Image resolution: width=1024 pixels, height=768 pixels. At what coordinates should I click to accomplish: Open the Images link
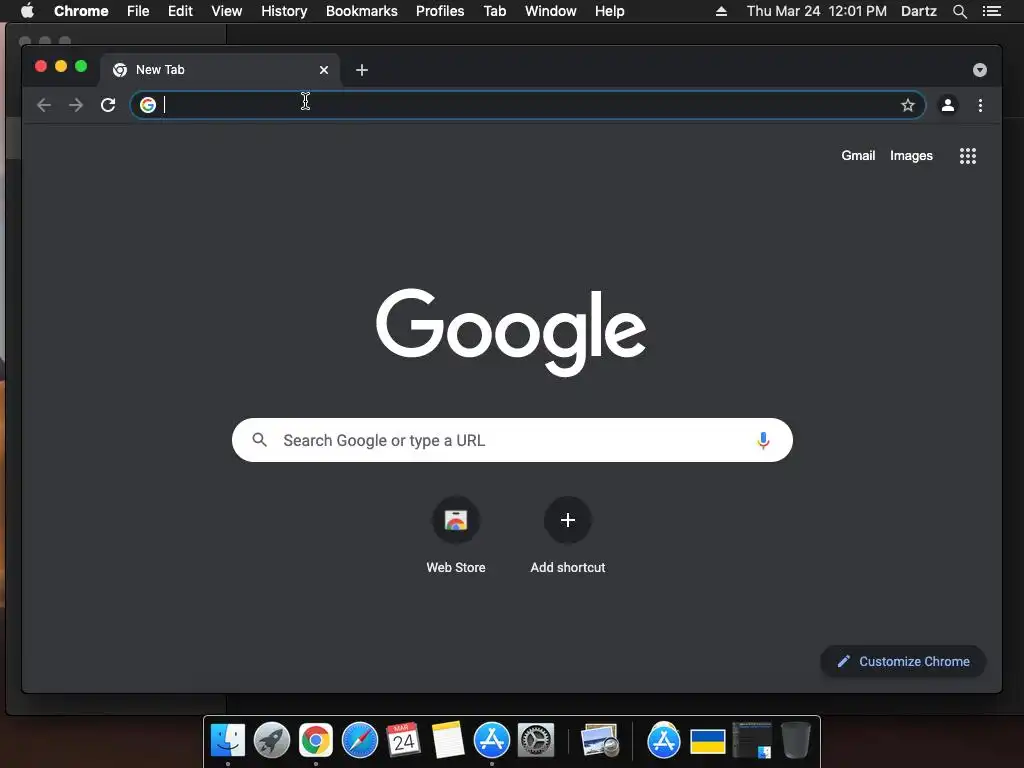pos(911,155)
